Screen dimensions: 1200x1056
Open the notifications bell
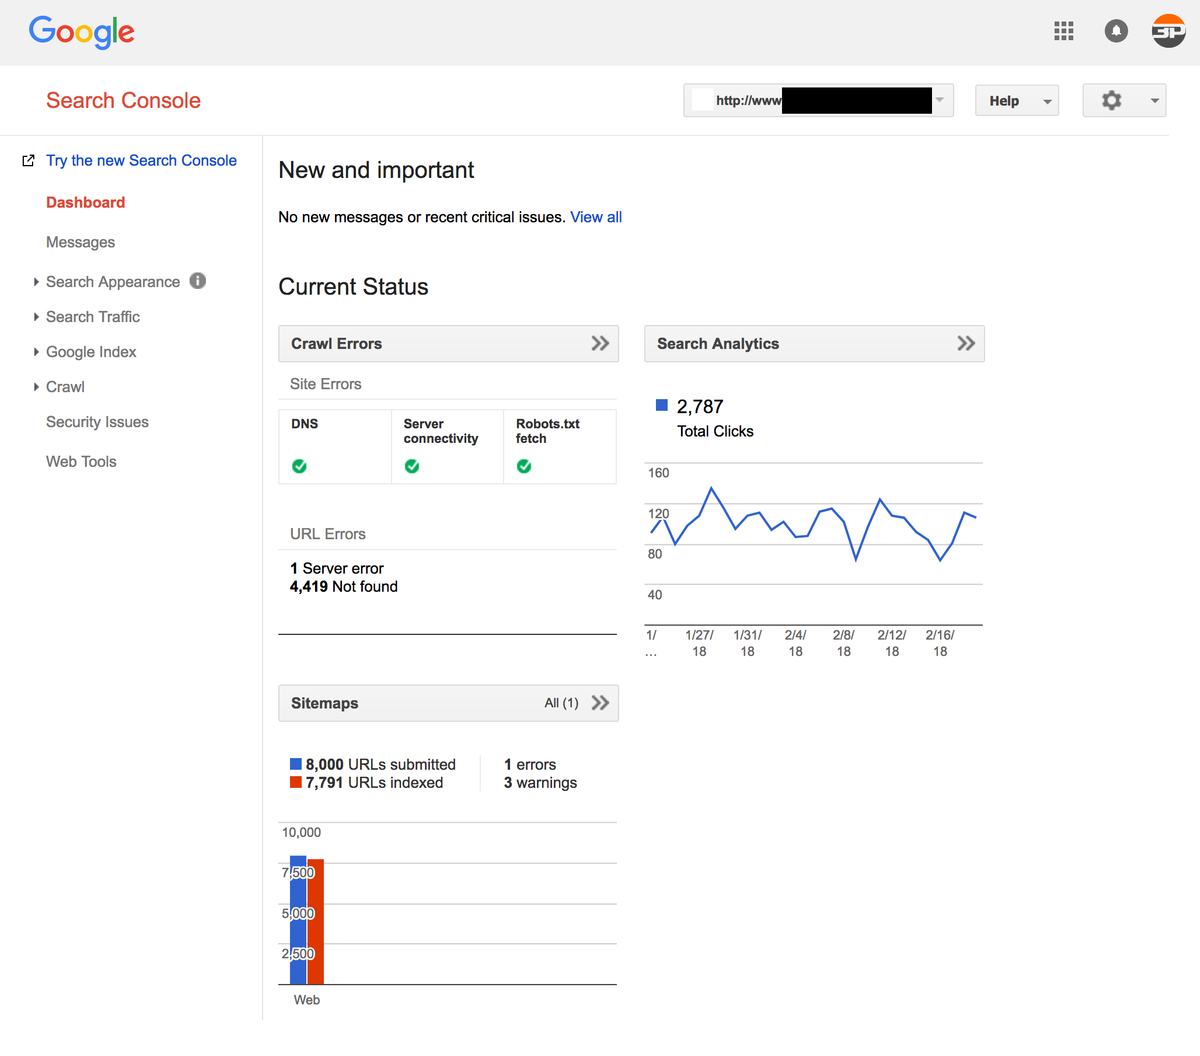coord(1116,31)
